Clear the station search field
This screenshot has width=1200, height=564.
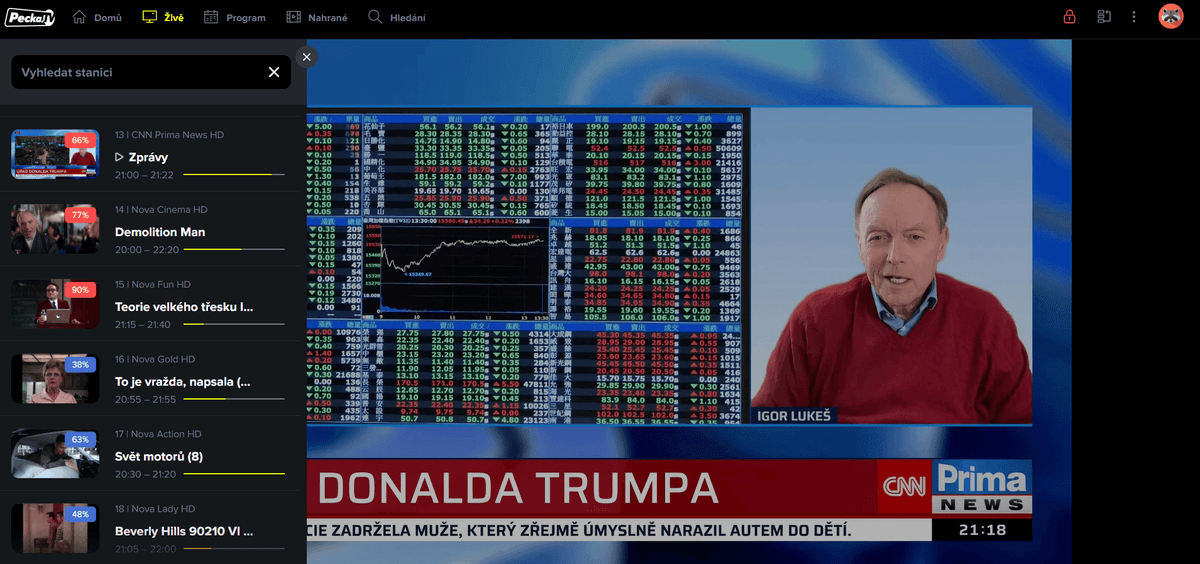[274, 72]
